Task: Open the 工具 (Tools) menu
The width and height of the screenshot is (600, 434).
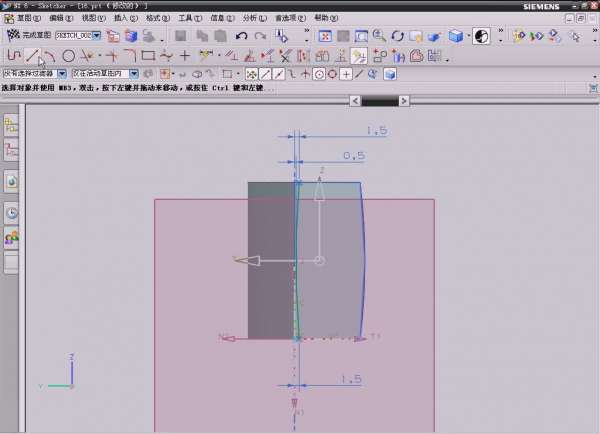Action: click(184, 18)
